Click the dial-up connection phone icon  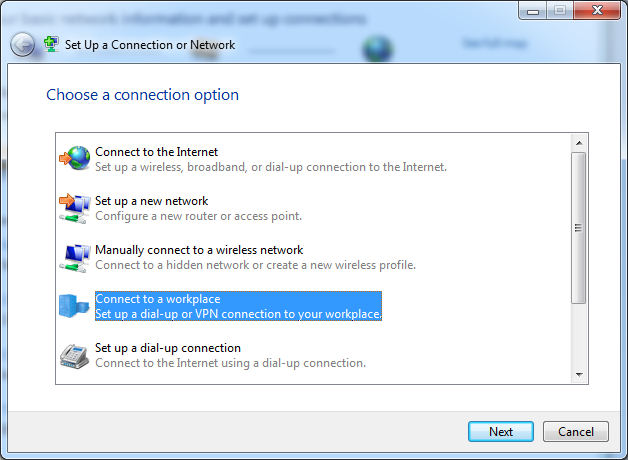74,355
